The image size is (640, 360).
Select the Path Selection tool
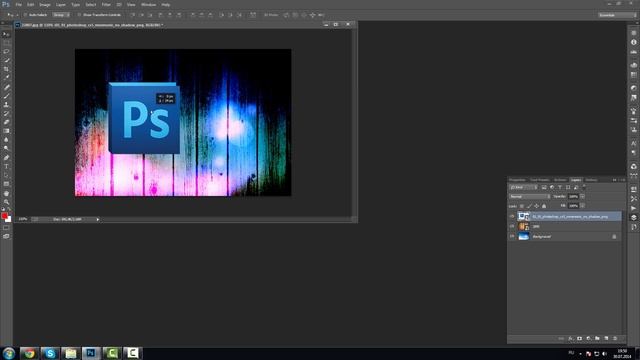6,175
